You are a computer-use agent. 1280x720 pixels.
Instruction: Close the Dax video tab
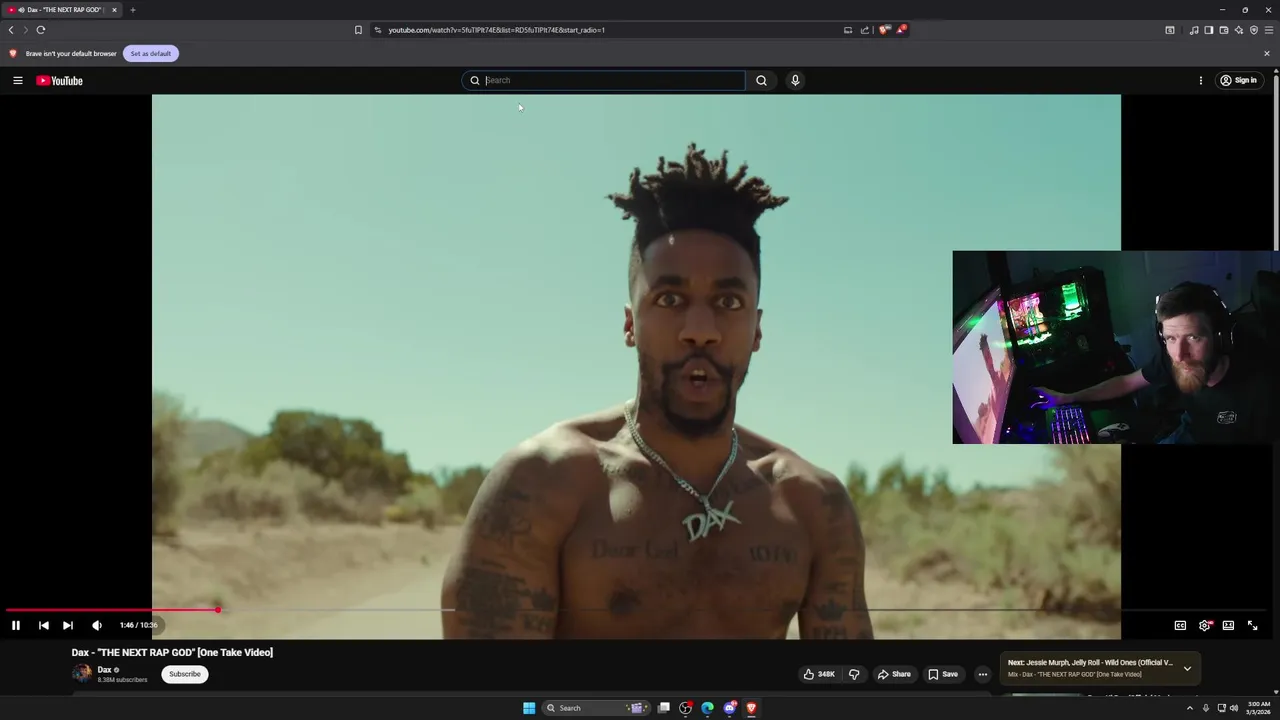coord(114,10)
